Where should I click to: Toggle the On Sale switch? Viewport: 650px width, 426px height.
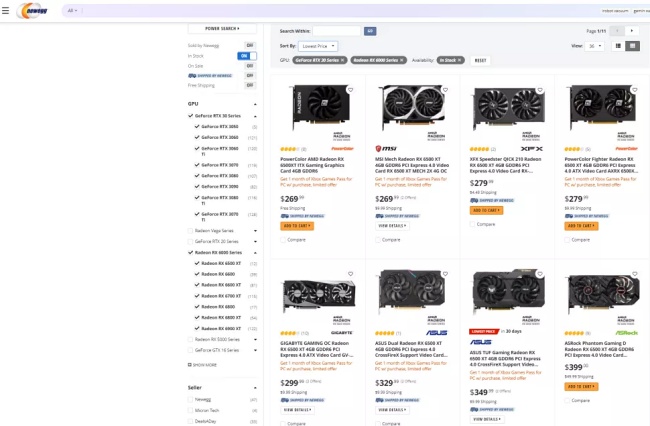(x=250, y=66)
